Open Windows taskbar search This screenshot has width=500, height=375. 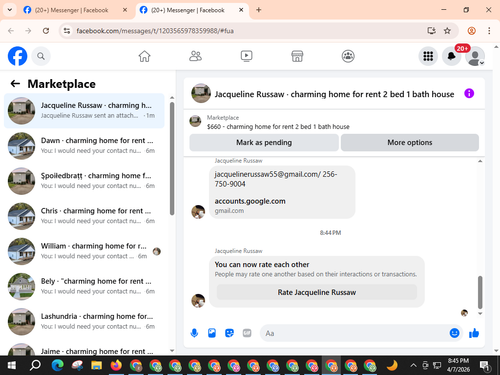[x=35, y=366]
